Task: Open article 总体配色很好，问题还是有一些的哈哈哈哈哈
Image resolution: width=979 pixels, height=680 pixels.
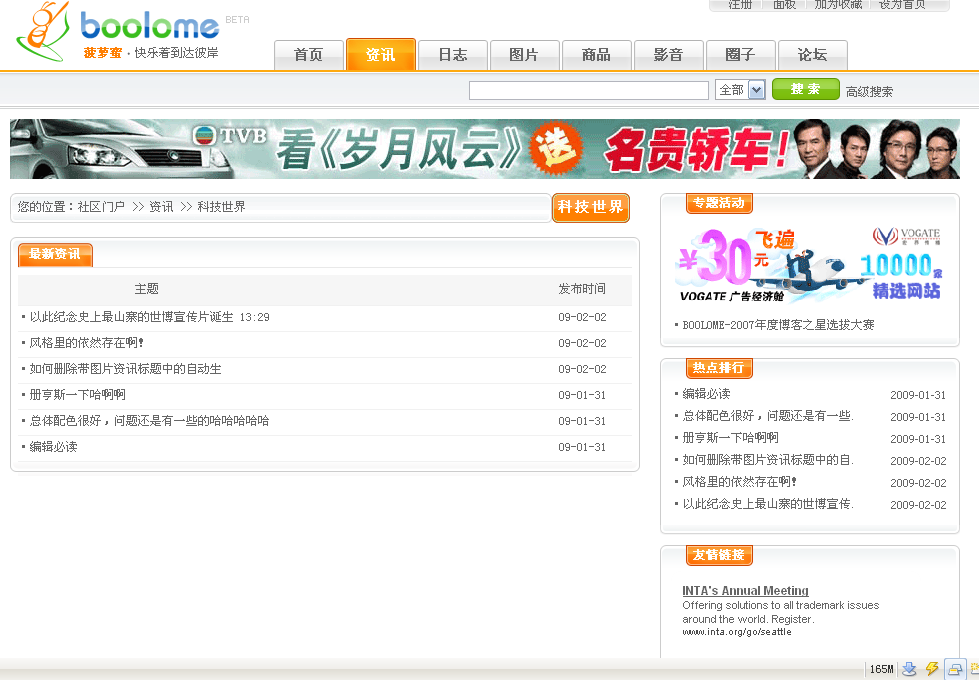Action: coord(149,421)
